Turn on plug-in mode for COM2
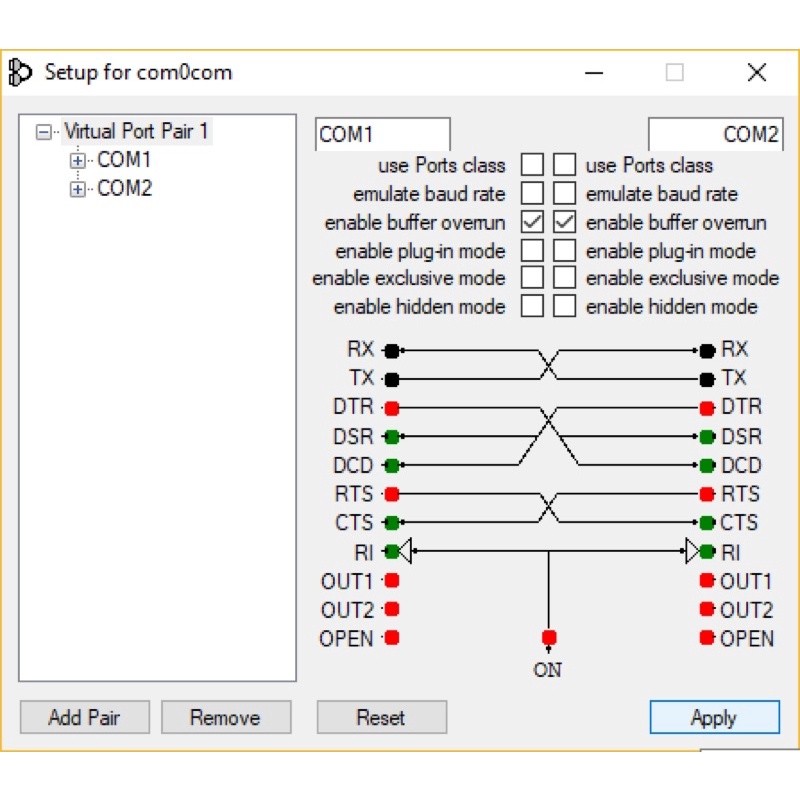Screen dimensions: 800x800 [x=565, y=251]
